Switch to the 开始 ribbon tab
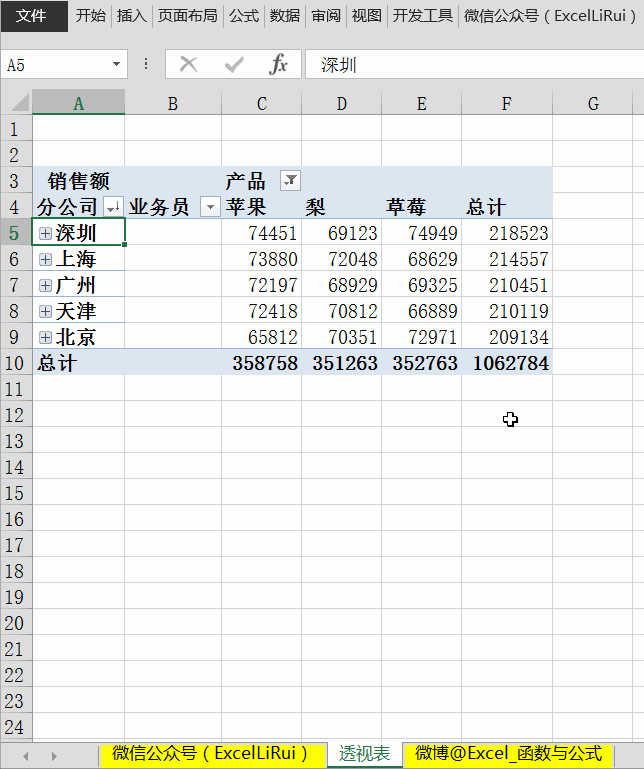 click(x=91, y=16)
